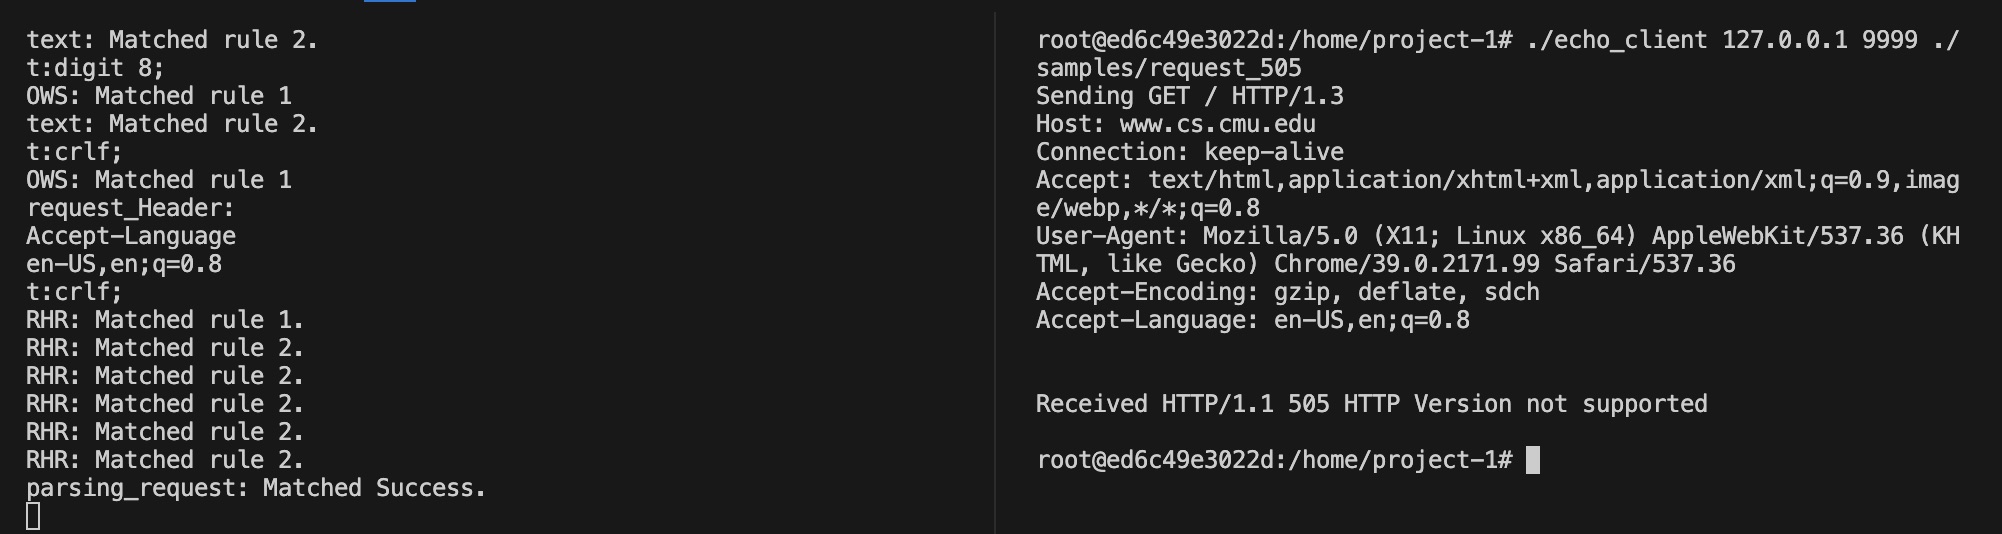The width and height of the screenshot is (2002, 534).
Task: Click 'Accept-Language: en-US' line in right terminal
Action: pyautogui.click(x=1252, y=320)
